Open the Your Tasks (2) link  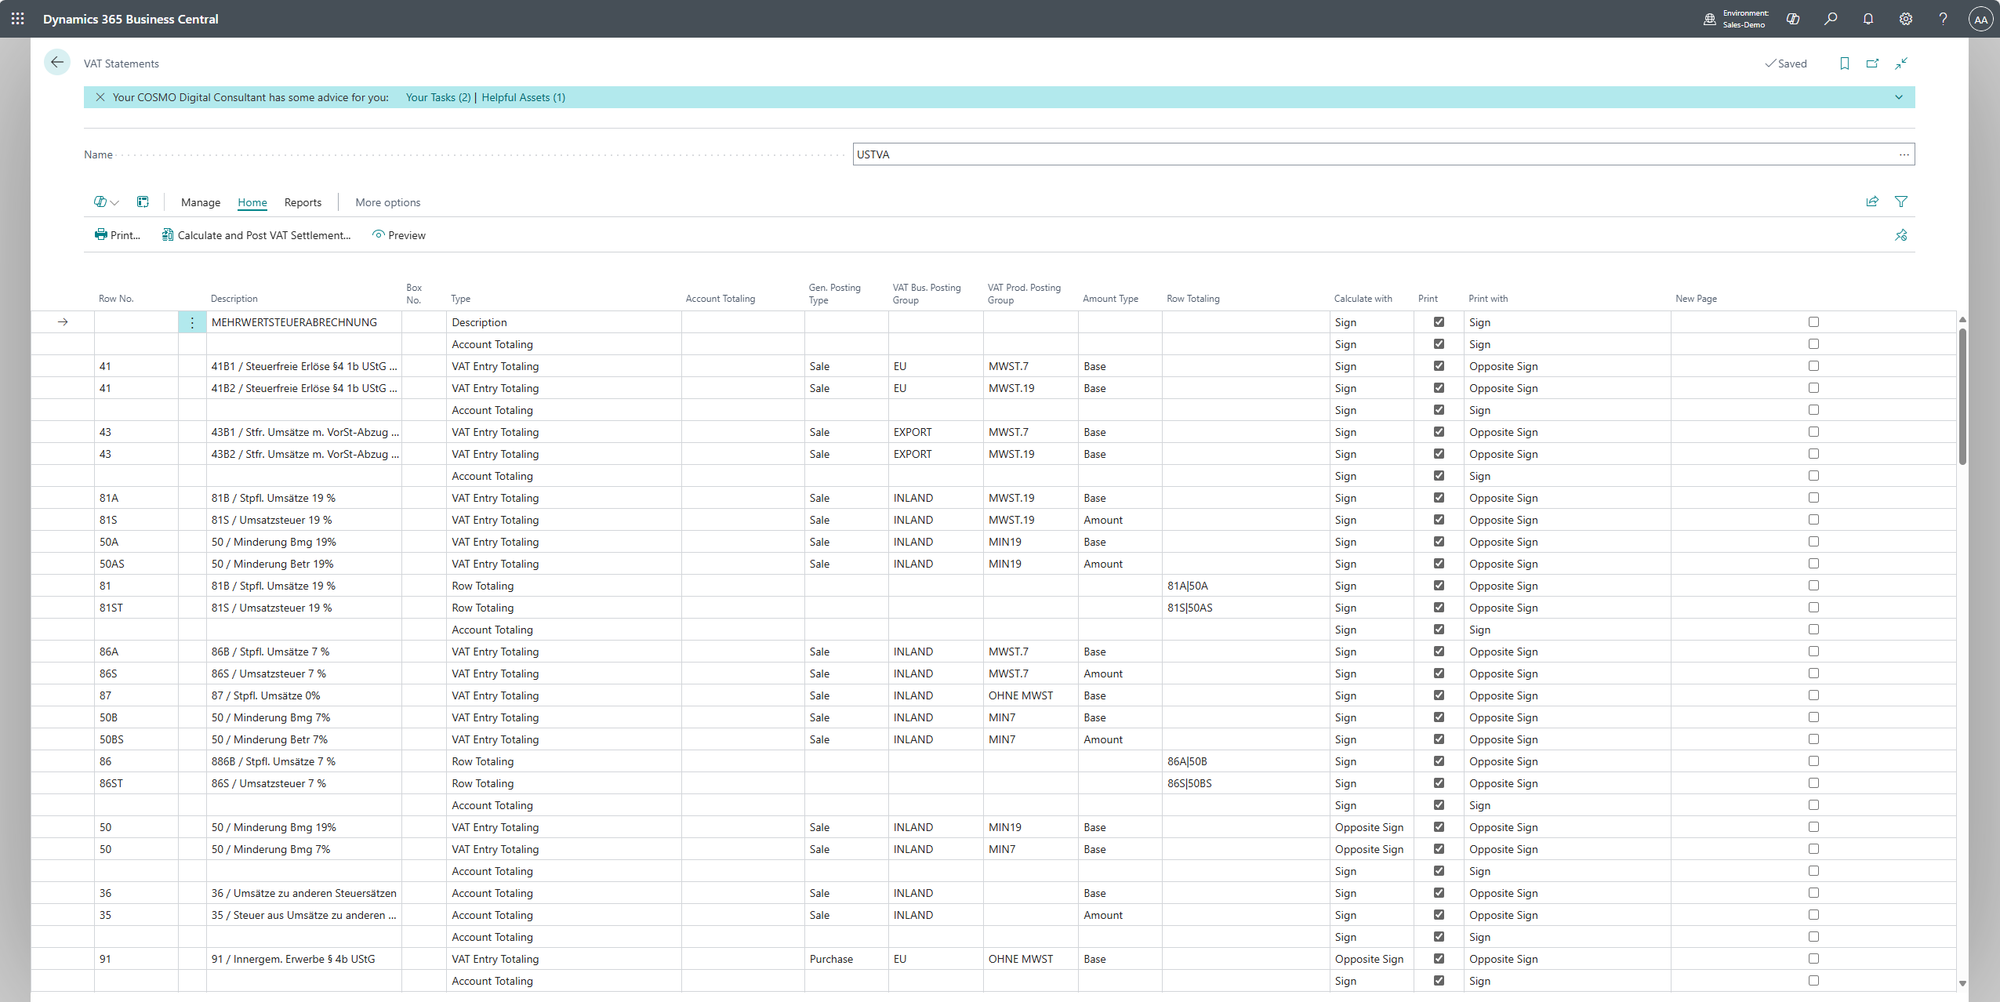click(x=438, y=98)
